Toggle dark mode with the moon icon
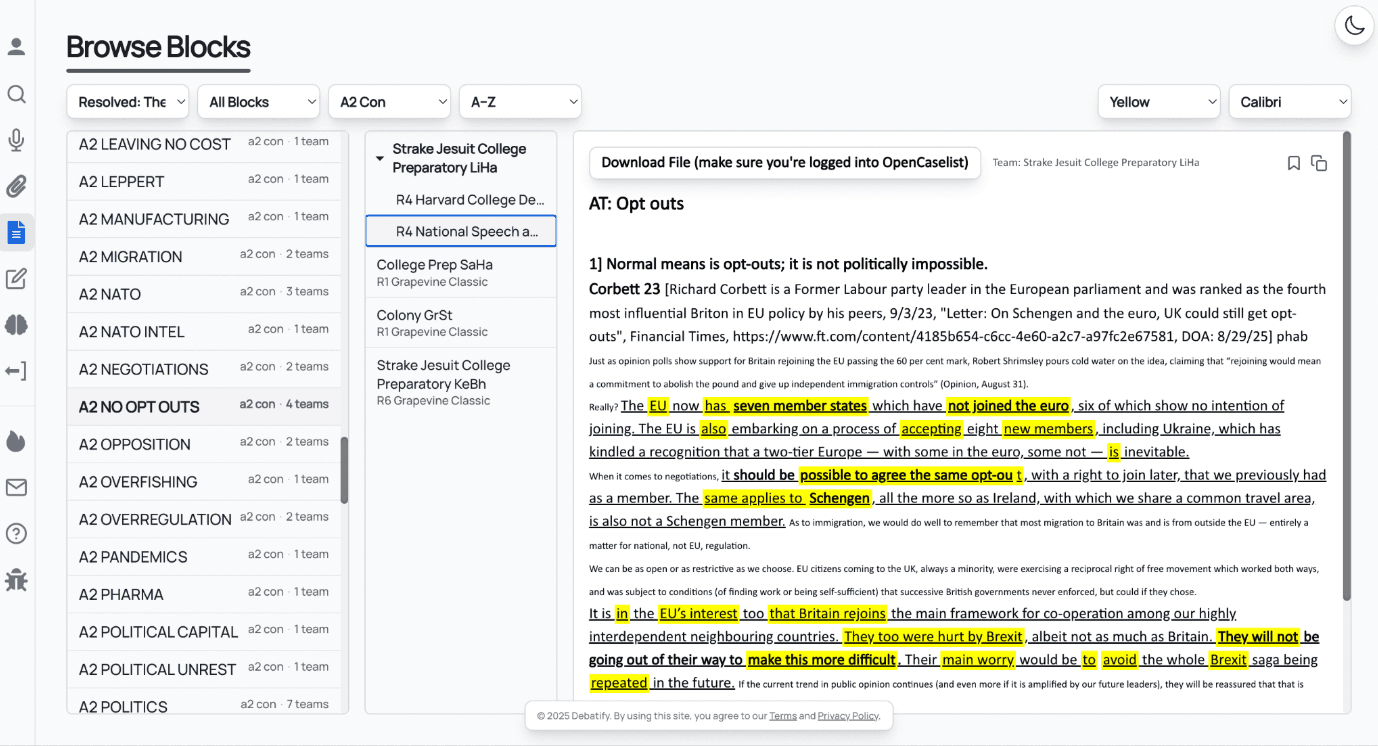The image size is (1378, 746). (x=1354, y=26)
